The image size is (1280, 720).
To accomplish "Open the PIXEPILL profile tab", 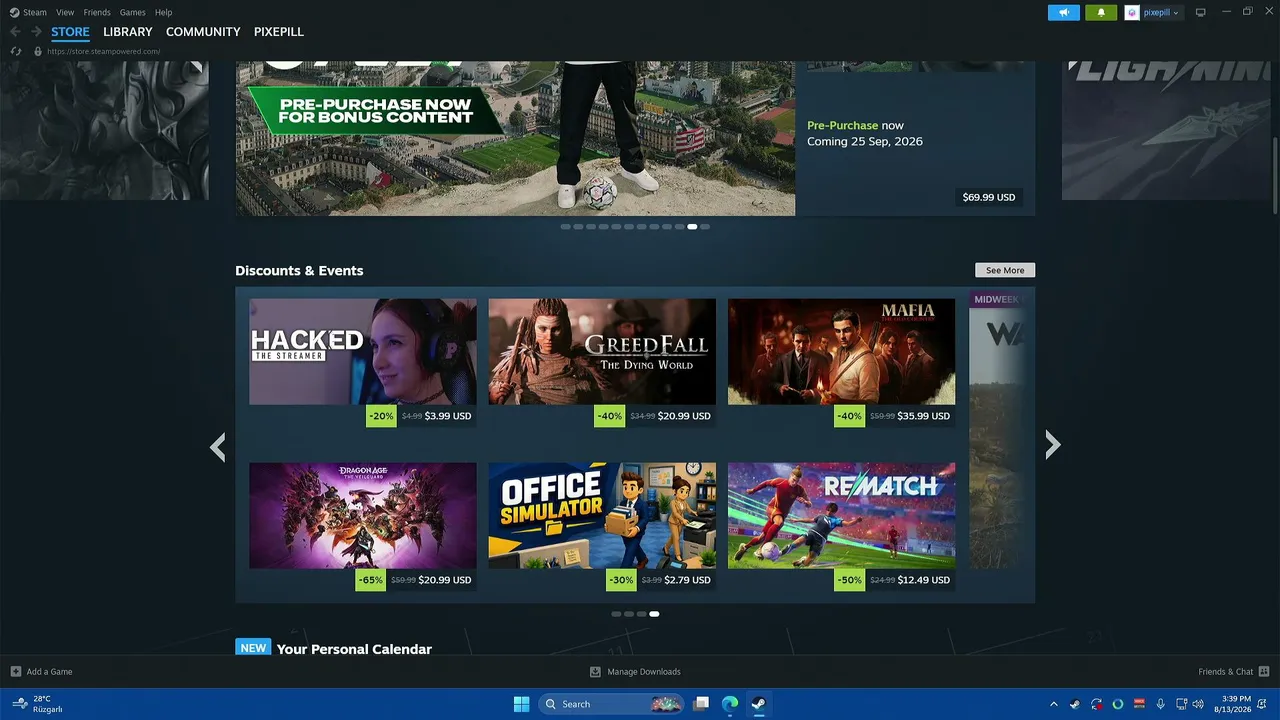I will (279, 32).
